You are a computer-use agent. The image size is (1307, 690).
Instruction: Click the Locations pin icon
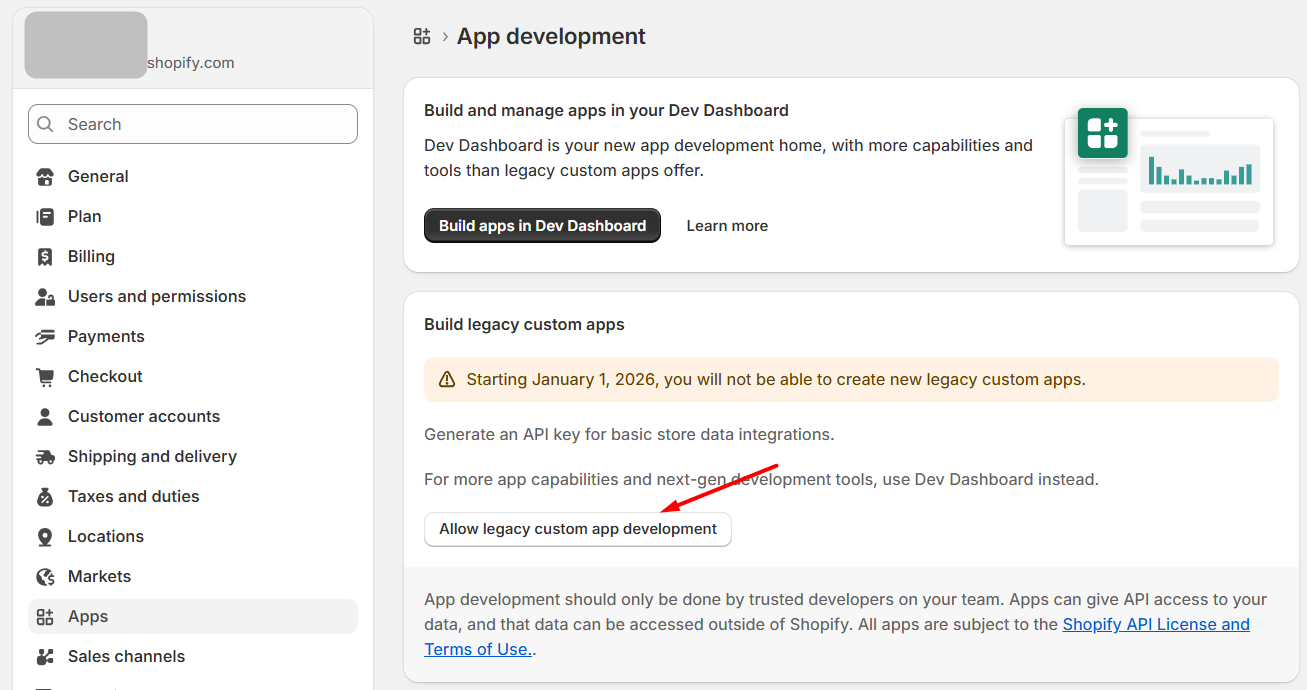coord(45,537)
